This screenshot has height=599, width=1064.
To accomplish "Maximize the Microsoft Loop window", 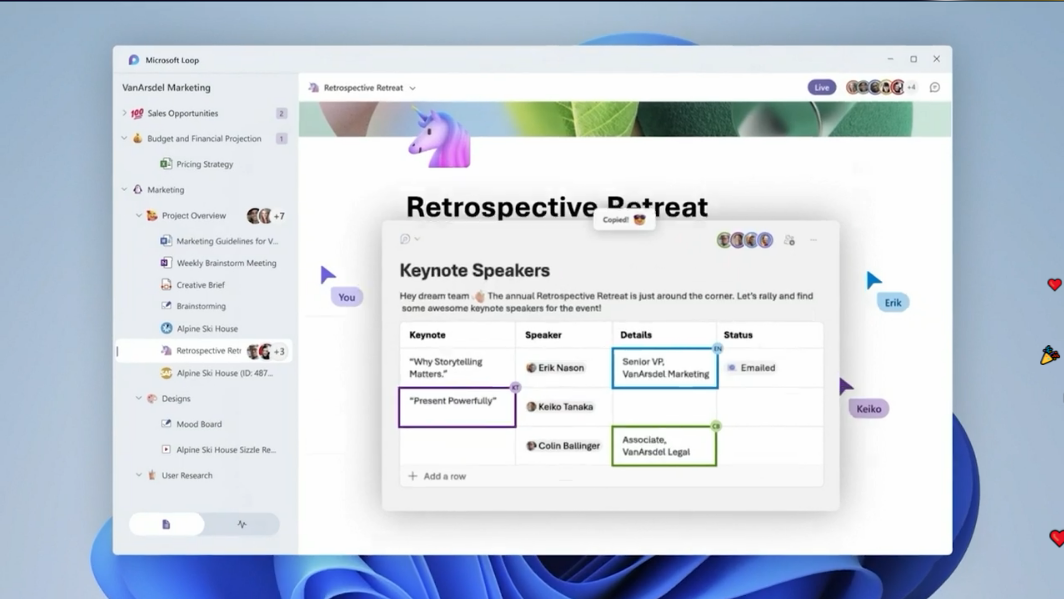I will 913,60.
